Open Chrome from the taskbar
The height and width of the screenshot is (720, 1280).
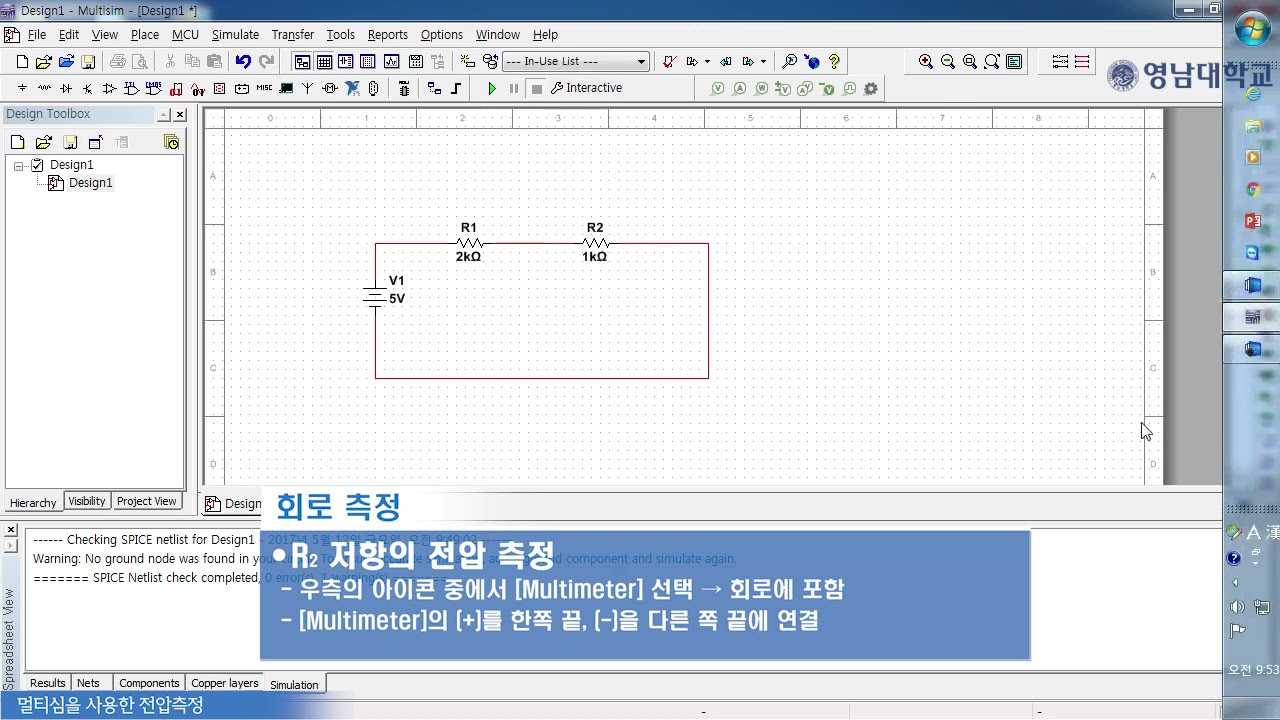click(1252, 189)
